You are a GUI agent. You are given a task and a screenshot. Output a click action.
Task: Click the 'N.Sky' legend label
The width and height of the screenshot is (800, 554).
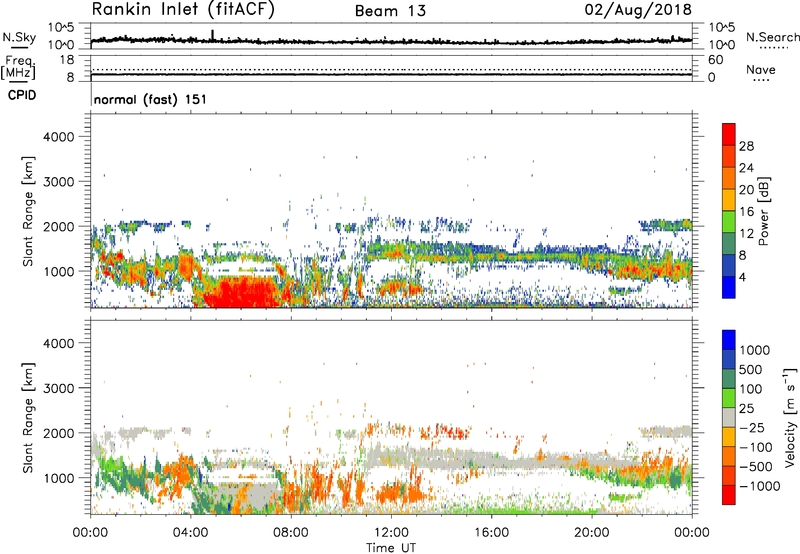pyautogui.click(x=19, y=37)
